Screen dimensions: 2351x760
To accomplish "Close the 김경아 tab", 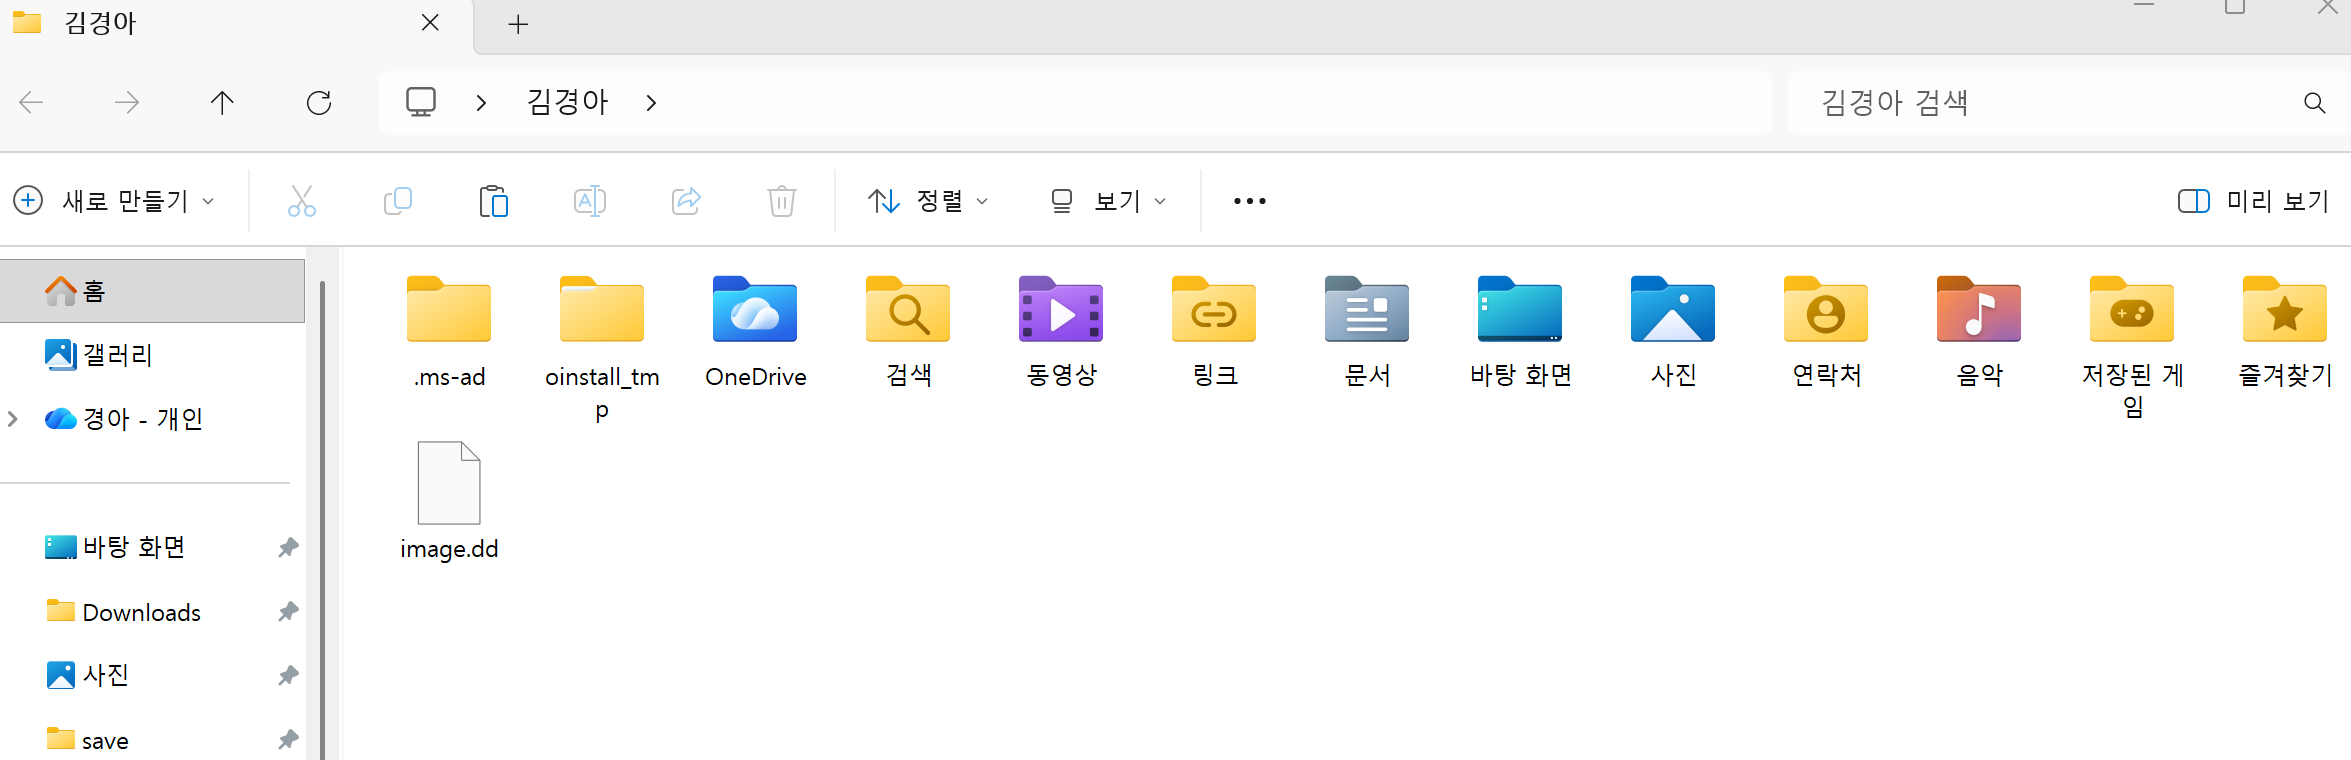I will (x=430, y=23).
